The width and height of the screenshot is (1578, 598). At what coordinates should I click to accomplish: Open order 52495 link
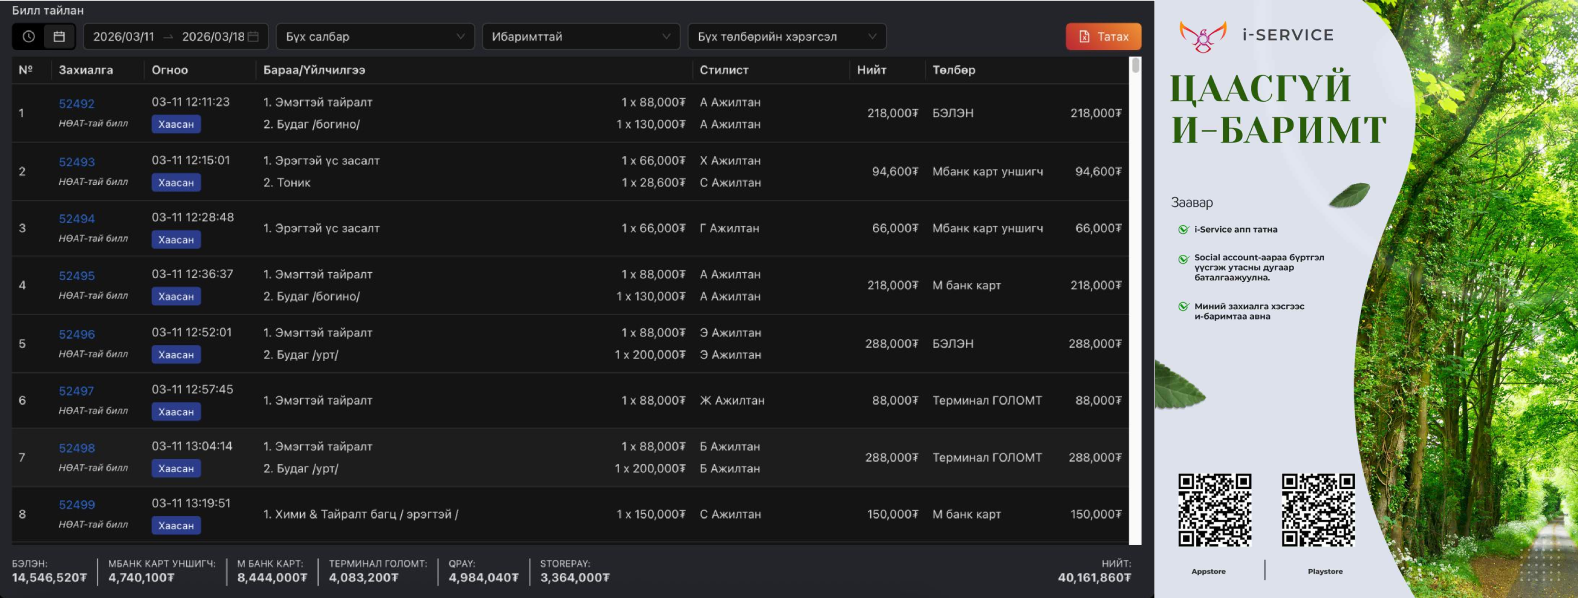click(x=77, y=276)
